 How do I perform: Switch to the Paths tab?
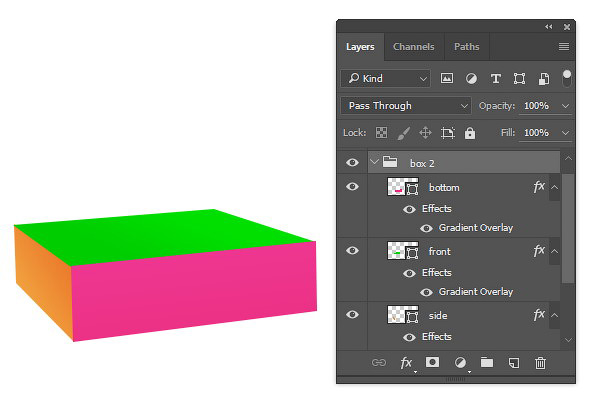pyautogui.click(x=467, y=47)
